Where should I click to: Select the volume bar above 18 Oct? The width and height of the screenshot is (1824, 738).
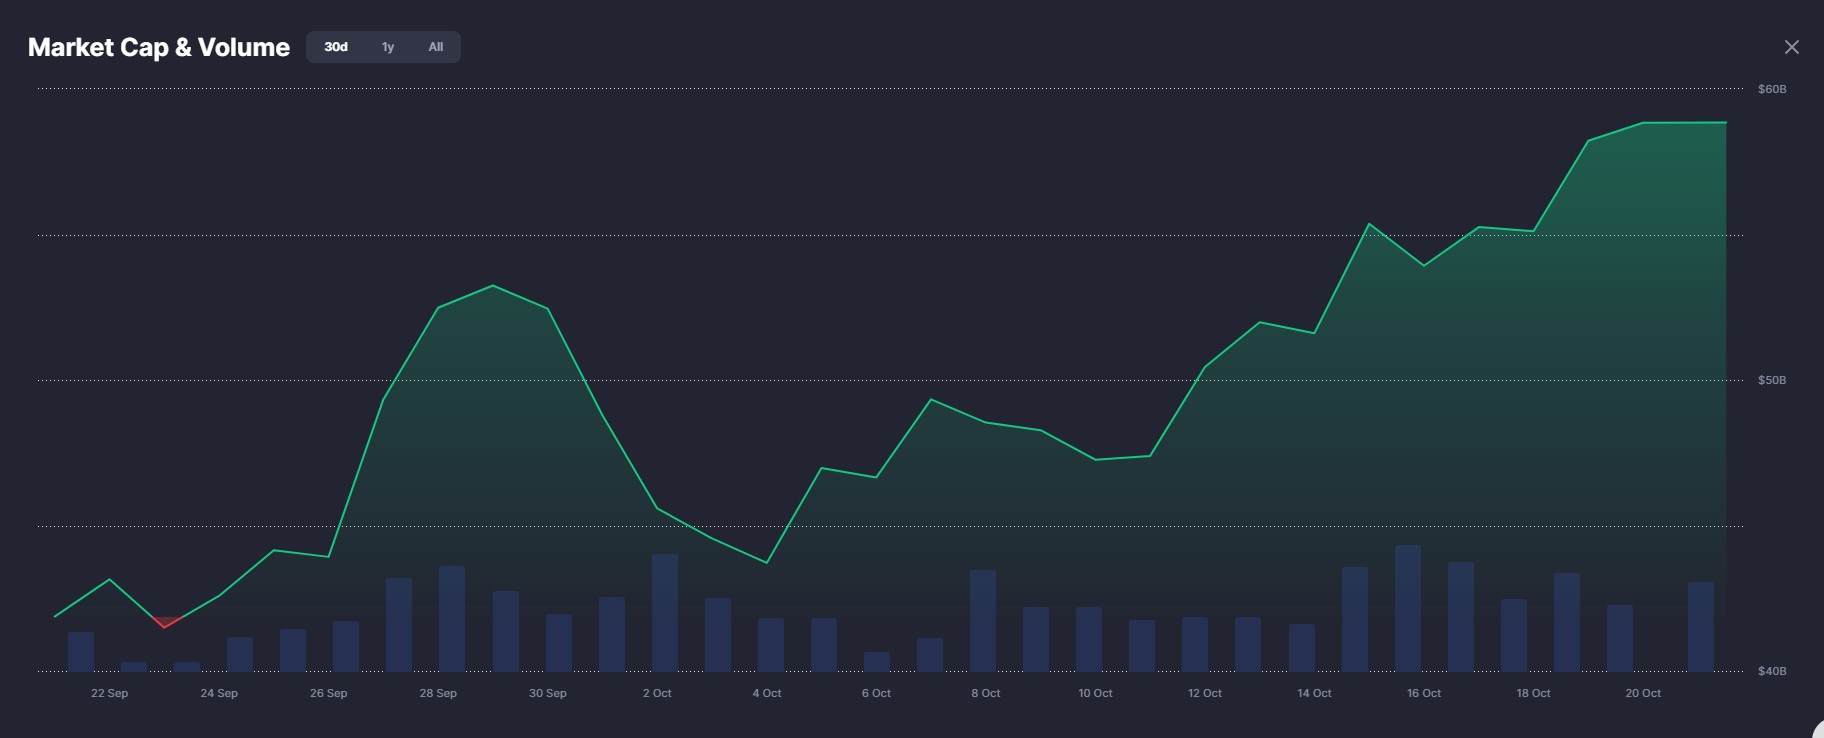coord(1514,635)
